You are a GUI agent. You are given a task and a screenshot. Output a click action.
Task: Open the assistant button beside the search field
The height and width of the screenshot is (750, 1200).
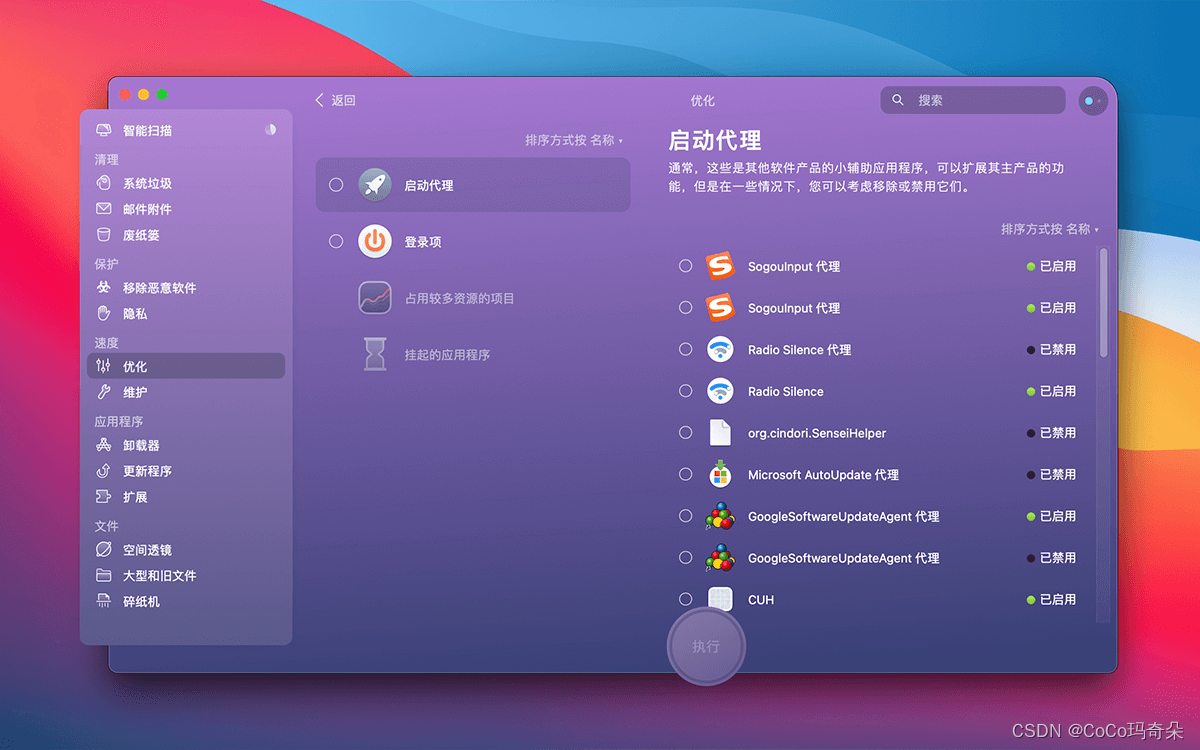click(1093, 100)
